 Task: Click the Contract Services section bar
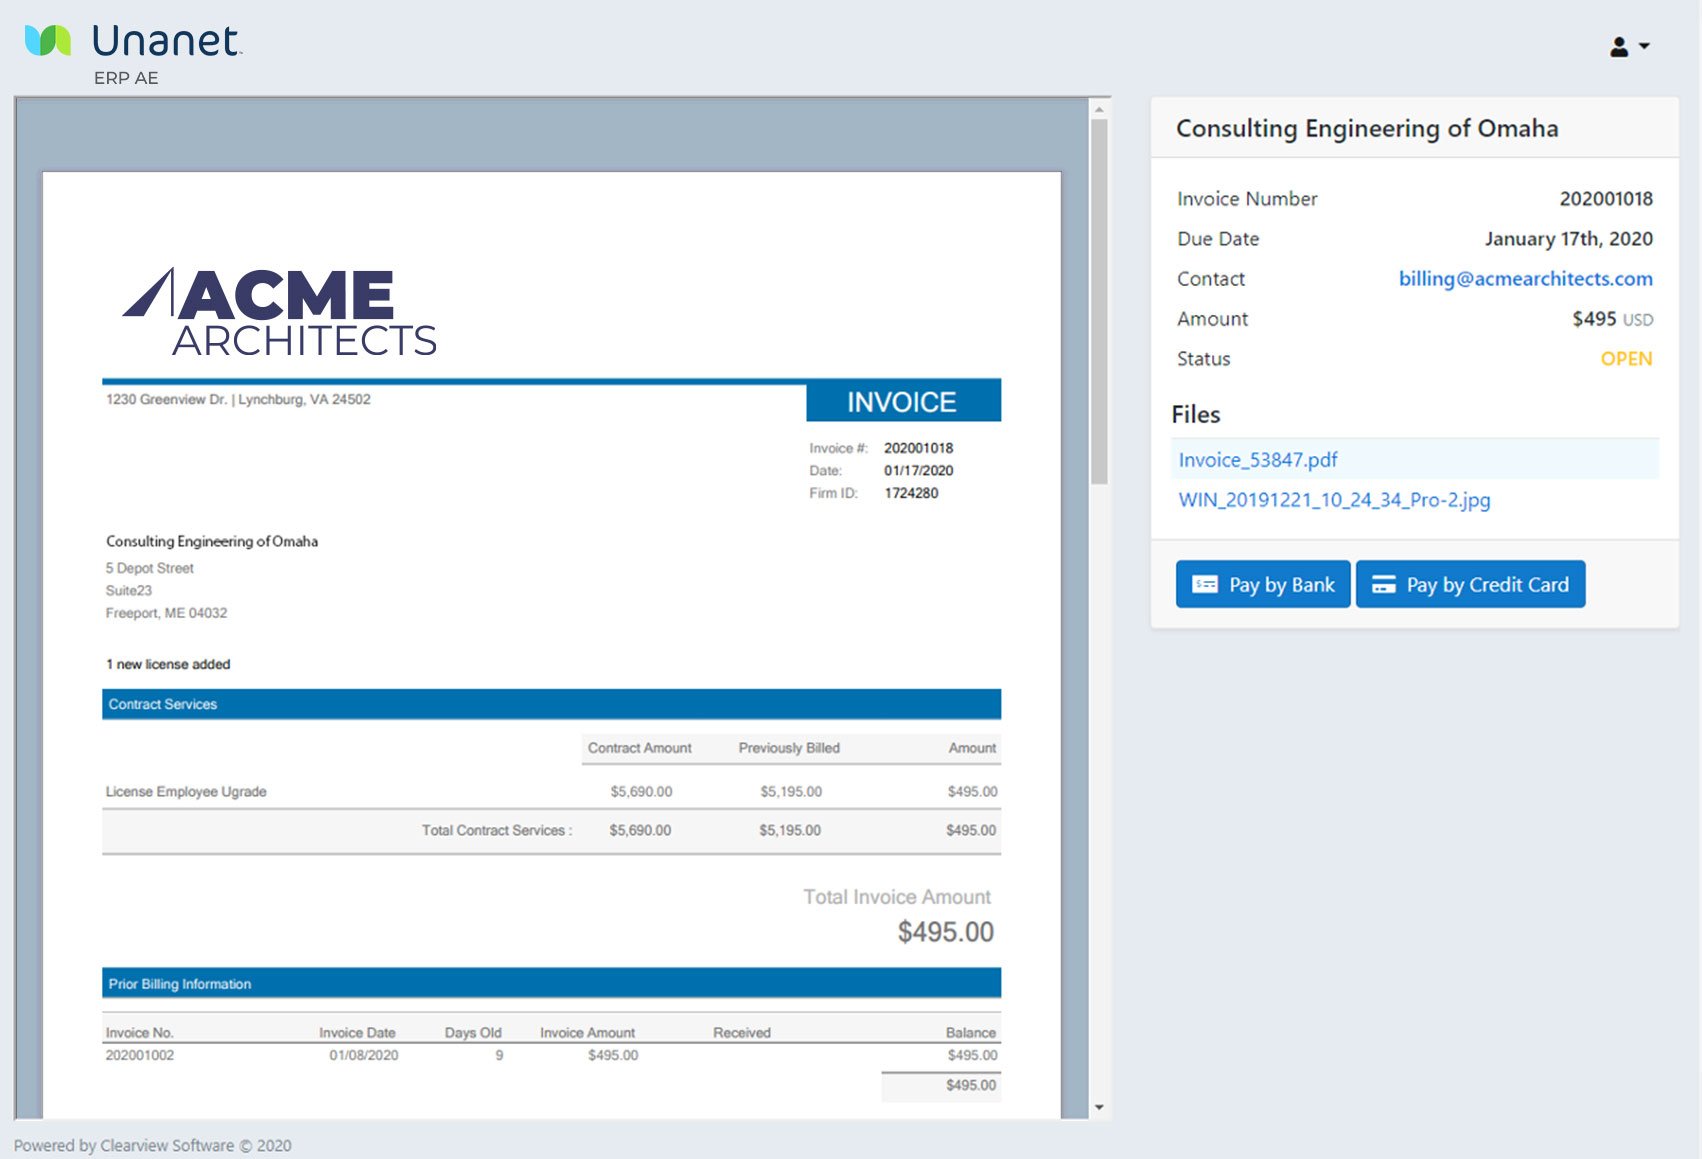pos(551,704)
